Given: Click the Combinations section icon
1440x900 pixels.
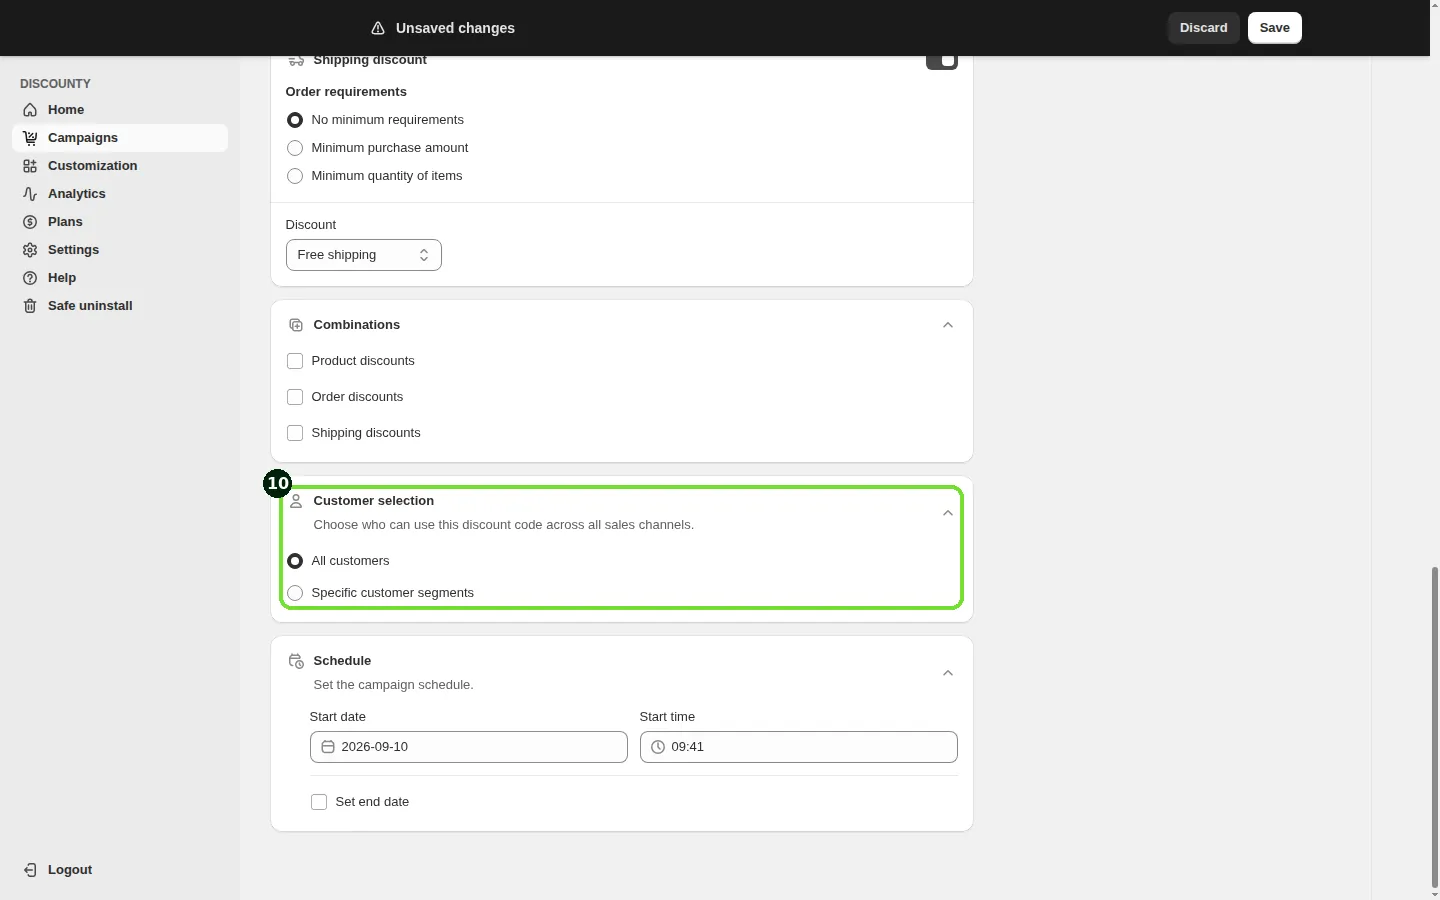Looking at the screenshot, I should click(296, 325).
